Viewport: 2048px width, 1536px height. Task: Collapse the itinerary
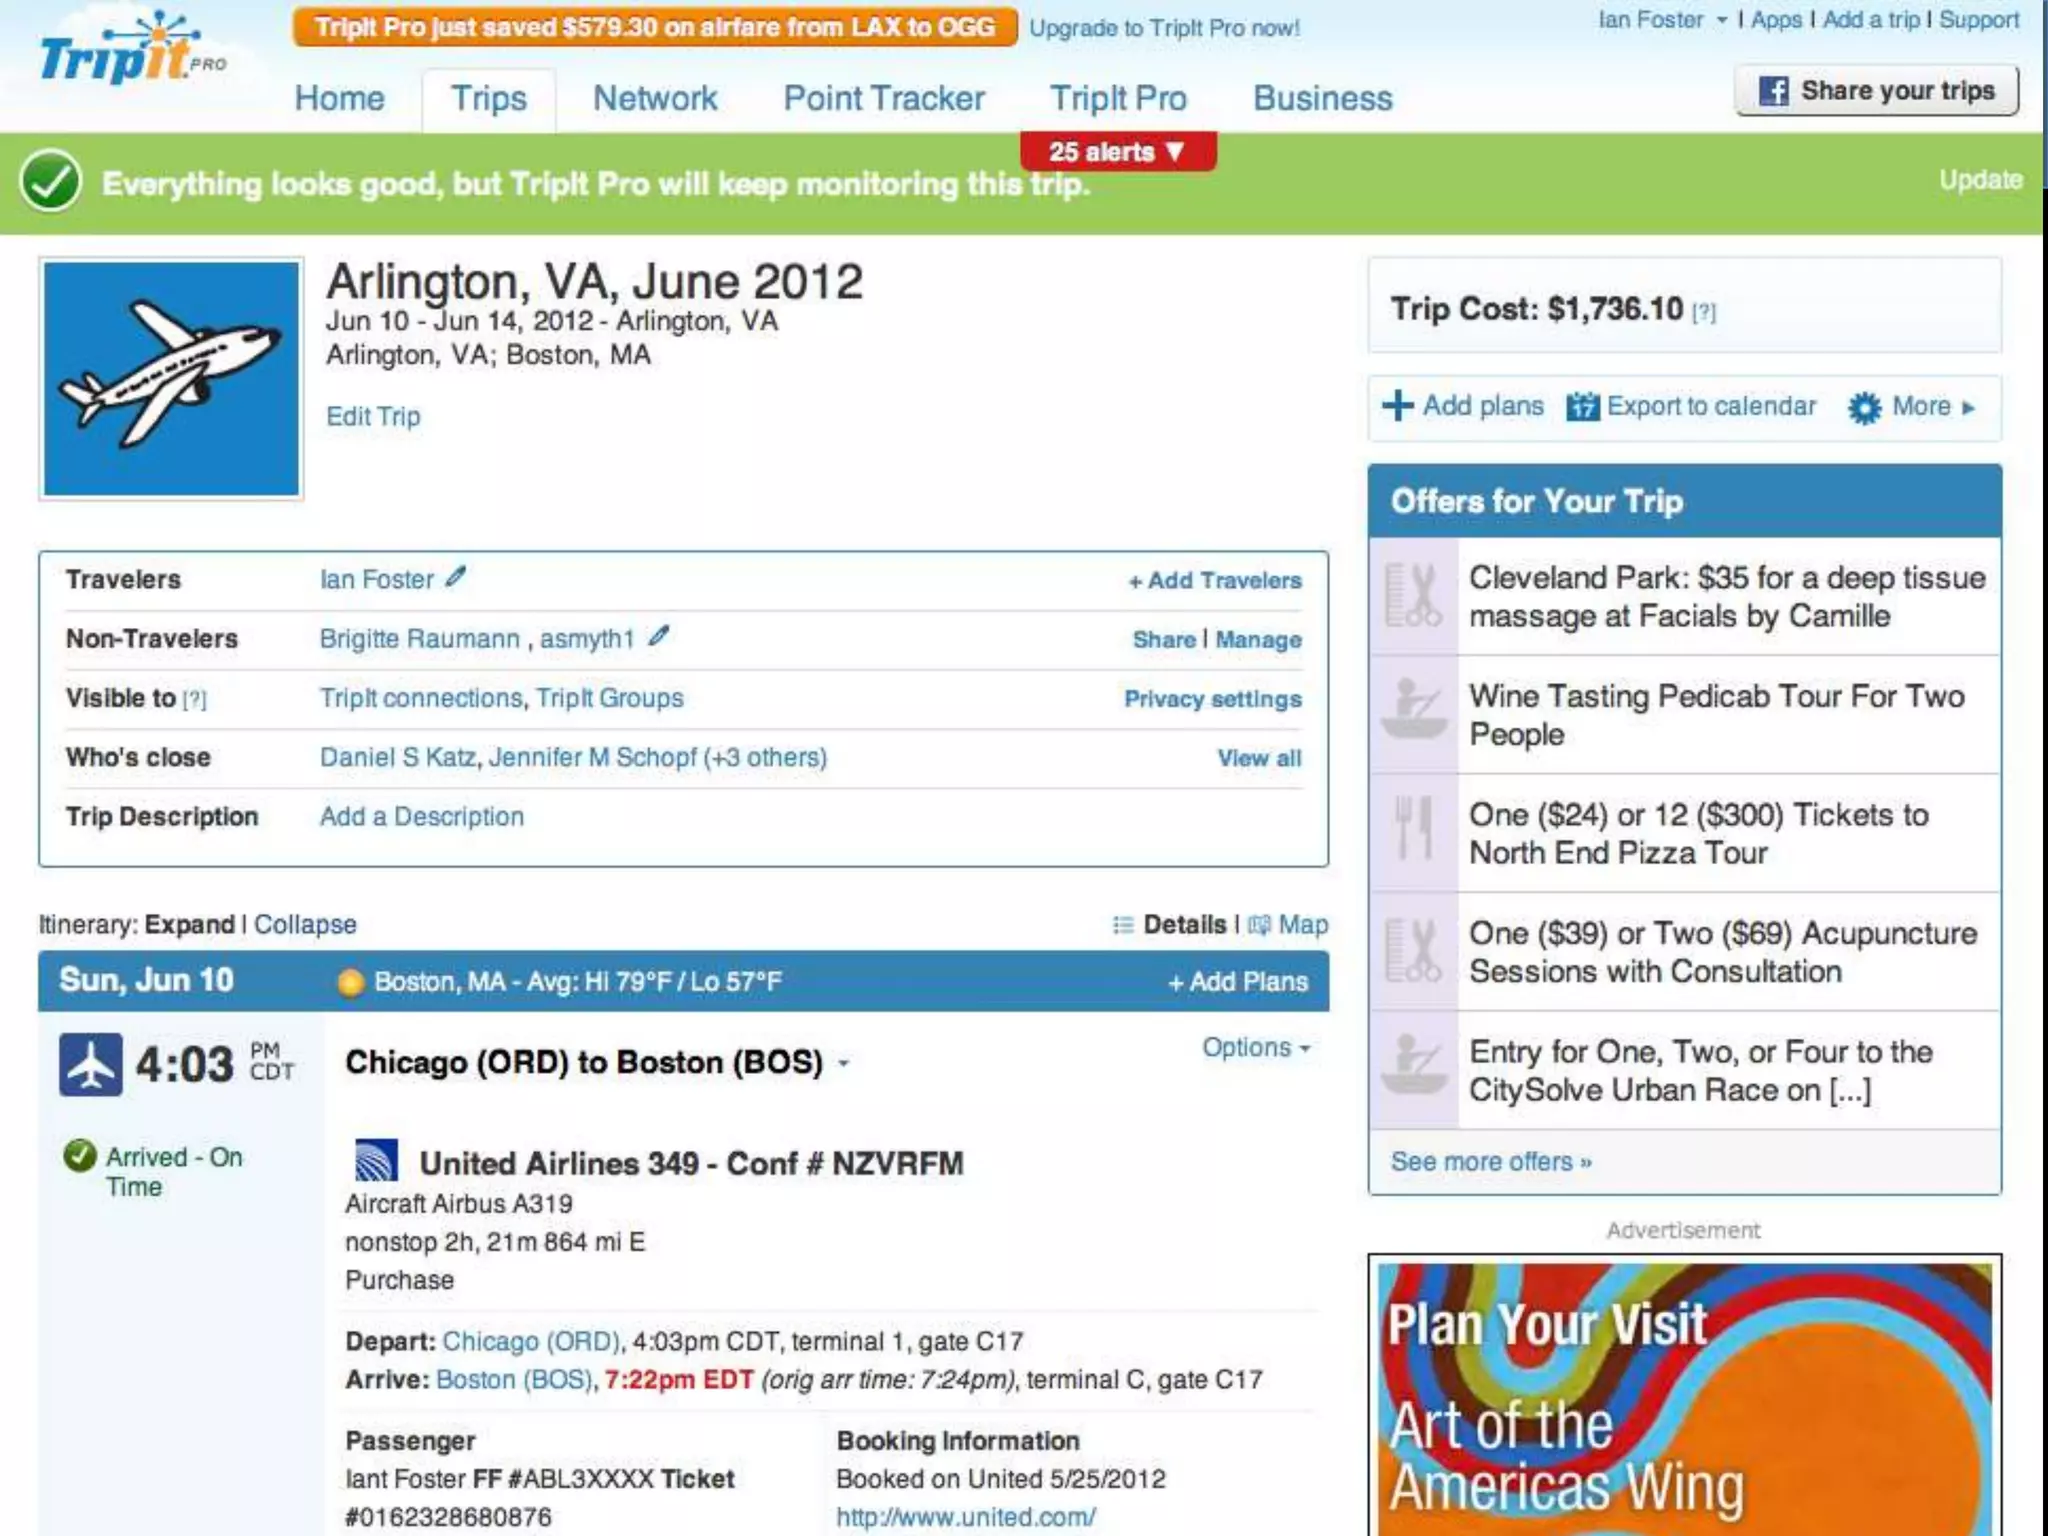[305, 924]
